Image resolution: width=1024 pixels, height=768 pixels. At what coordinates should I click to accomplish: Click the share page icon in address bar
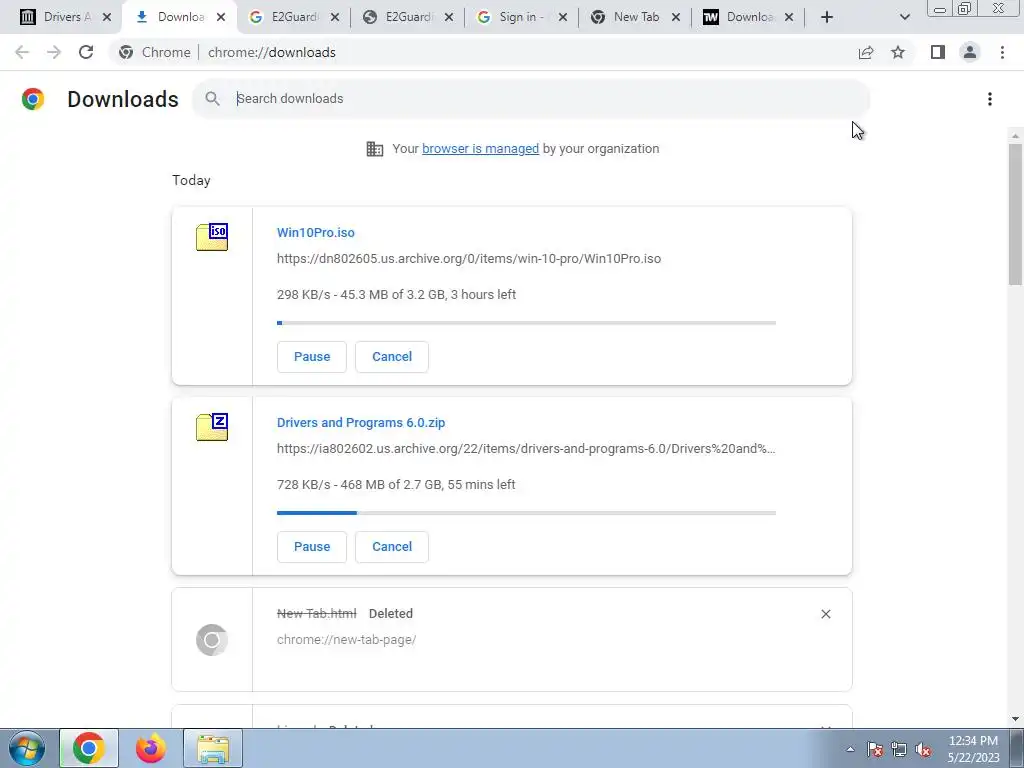(x=866, y=52)
